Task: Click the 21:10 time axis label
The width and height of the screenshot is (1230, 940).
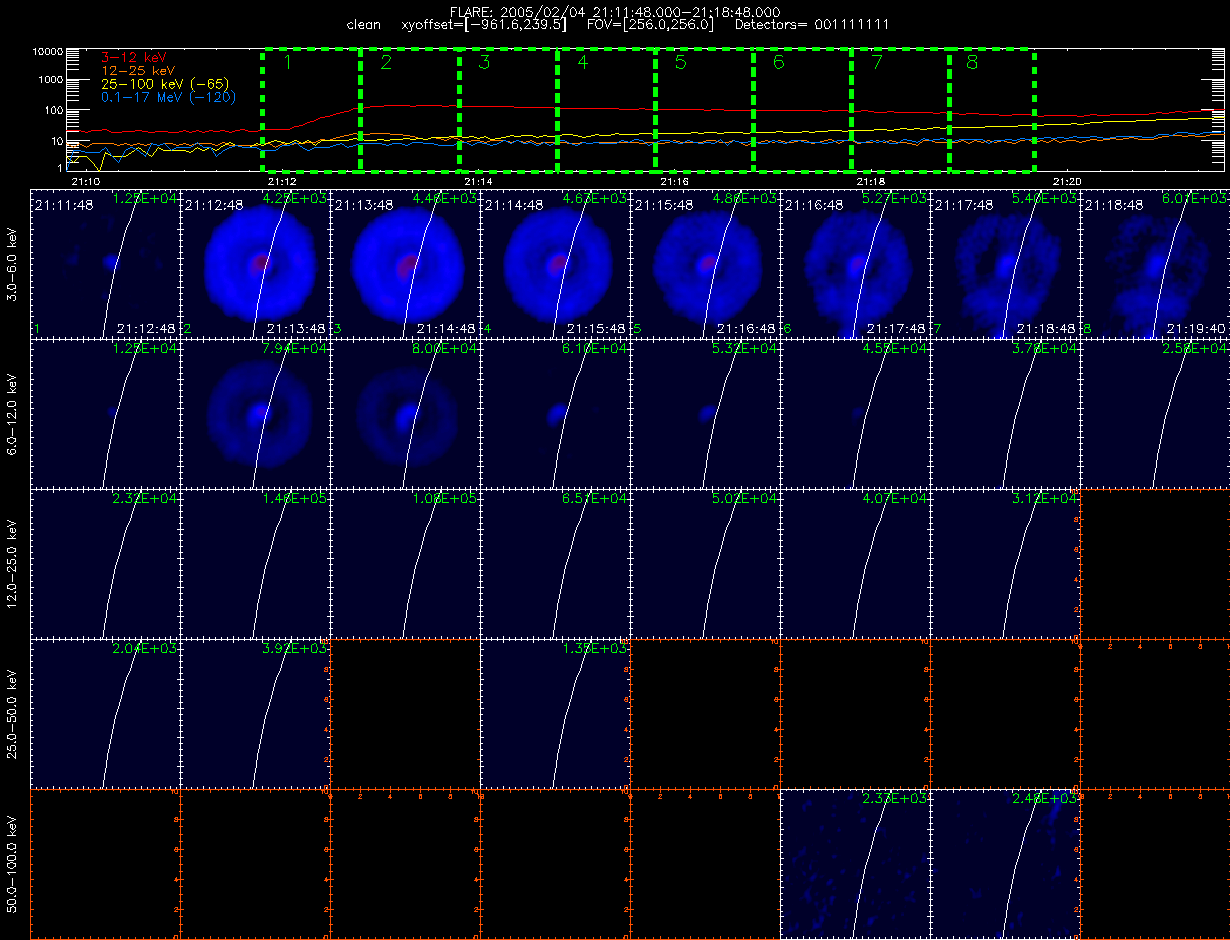Action: tap(86, 181)
